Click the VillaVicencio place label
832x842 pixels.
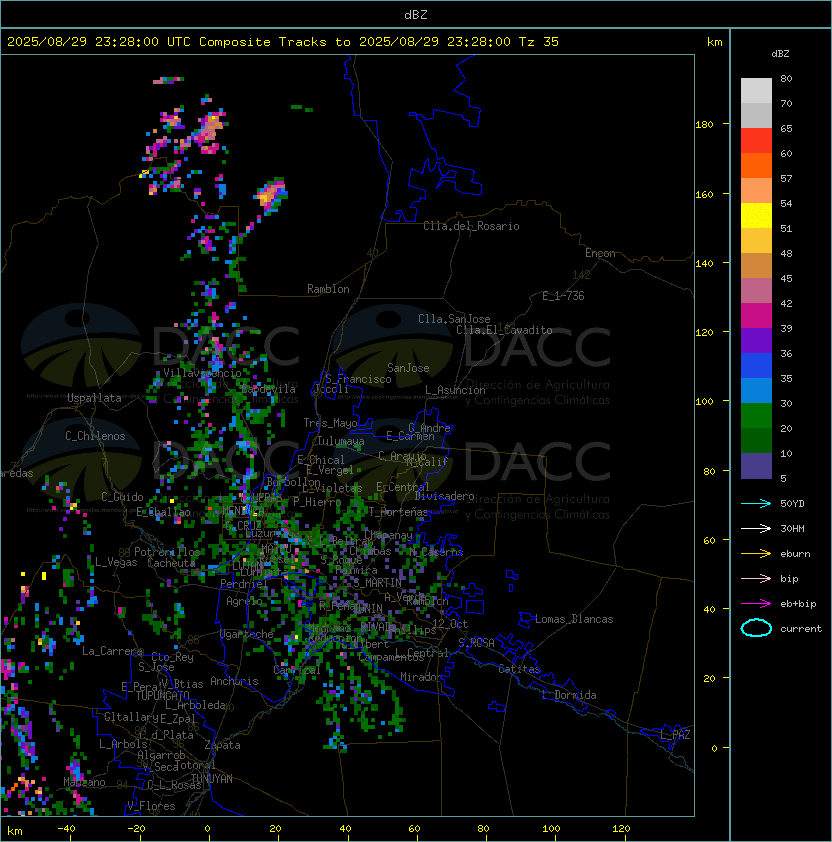pyautogui.click(x=202, y=373)
